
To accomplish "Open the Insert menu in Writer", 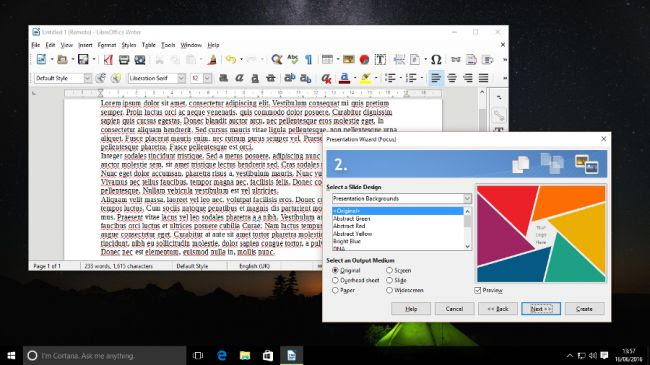I will (x=85, y=45).
